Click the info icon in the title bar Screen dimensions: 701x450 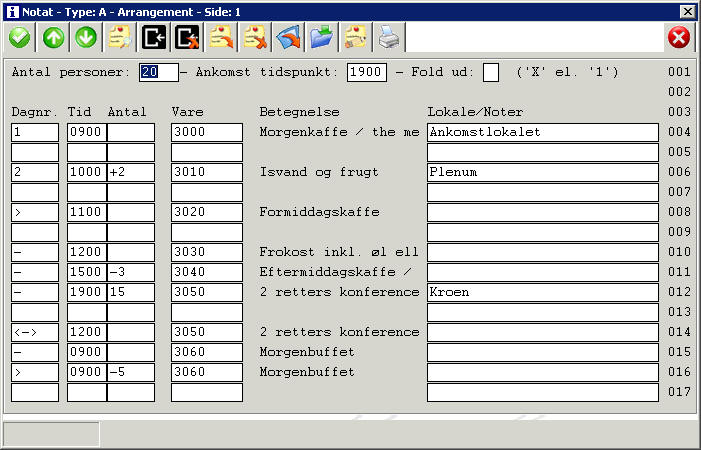(13, 12)
